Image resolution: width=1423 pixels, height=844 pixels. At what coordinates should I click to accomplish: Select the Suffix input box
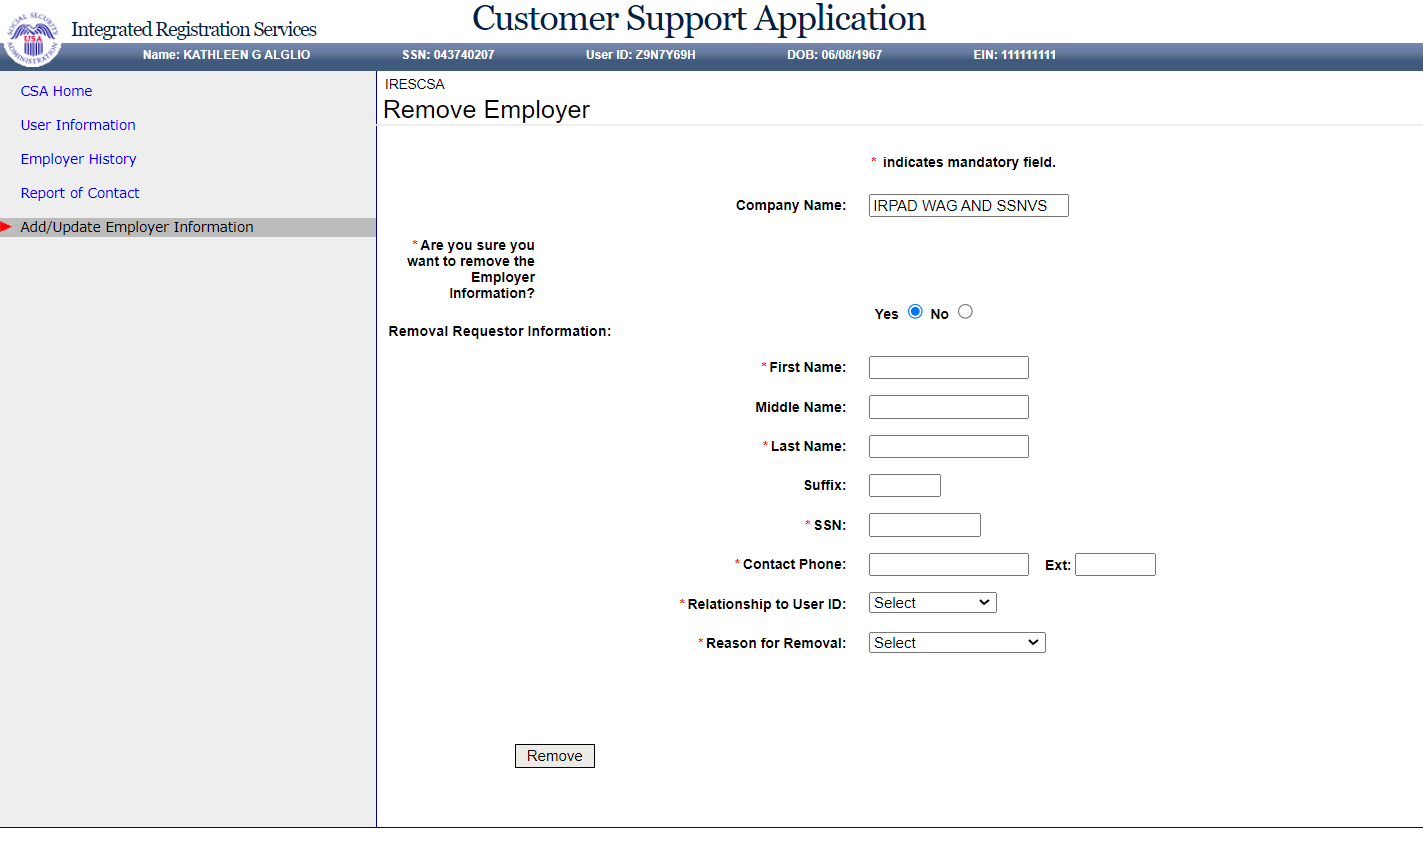(904, 486)
